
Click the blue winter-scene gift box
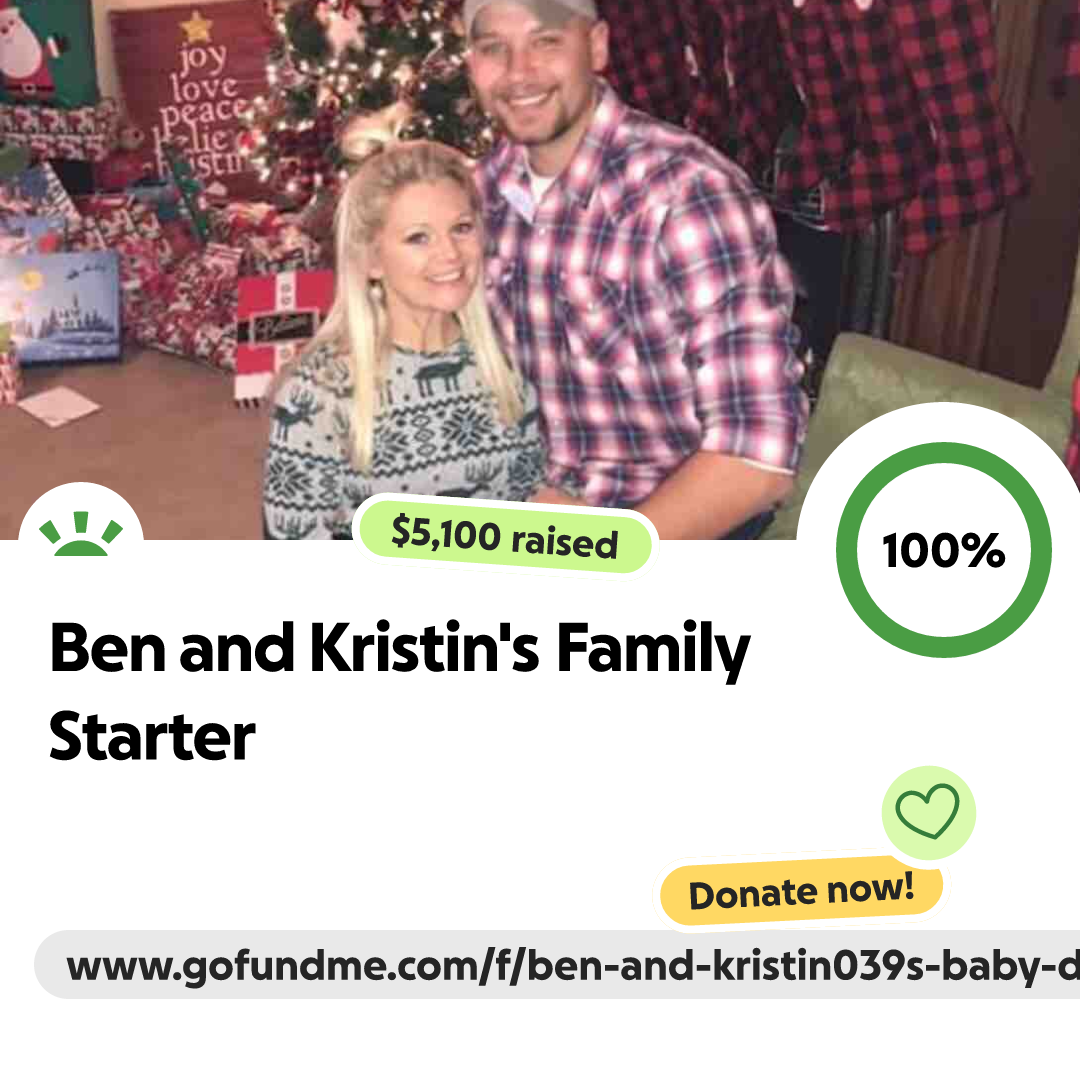61,307
